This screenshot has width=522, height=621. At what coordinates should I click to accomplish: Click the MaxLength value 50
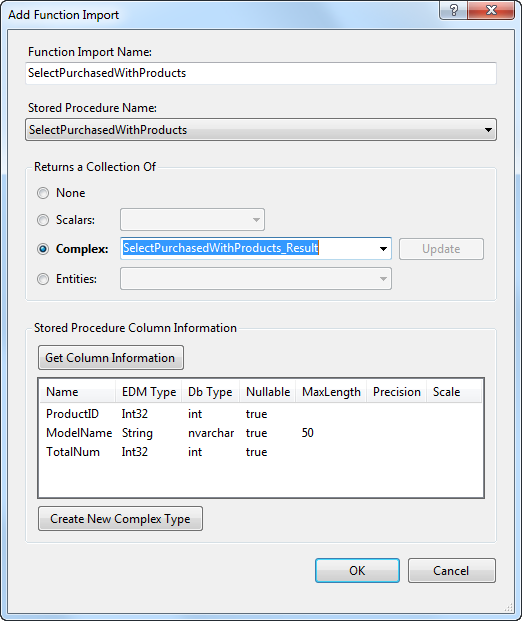click(x=307, y=433)
